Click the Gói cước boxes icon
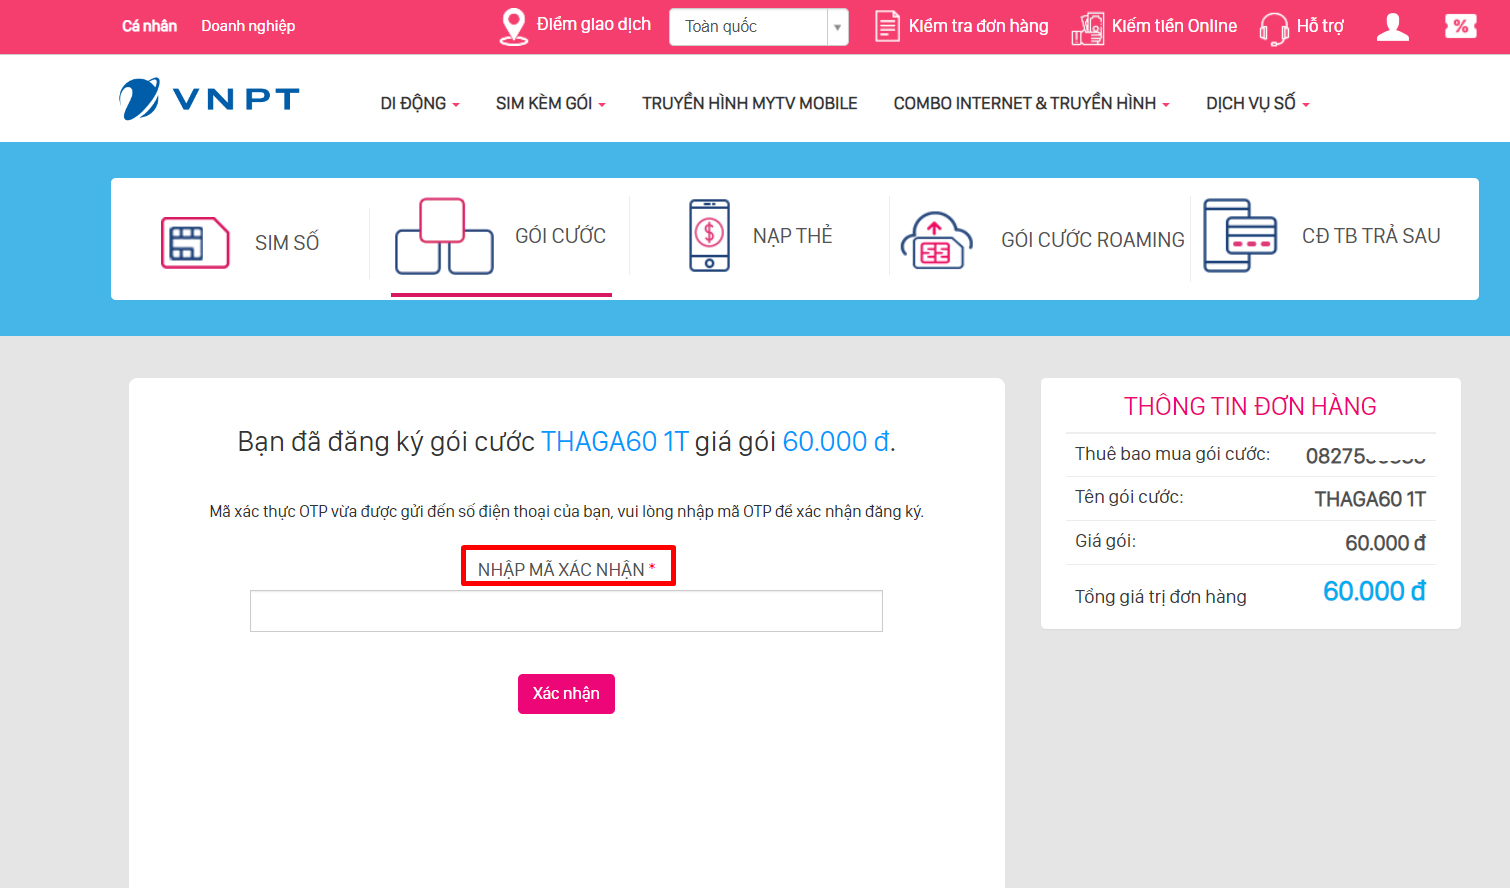Viewport: 1510px width, 888px height. pos(444,236)
